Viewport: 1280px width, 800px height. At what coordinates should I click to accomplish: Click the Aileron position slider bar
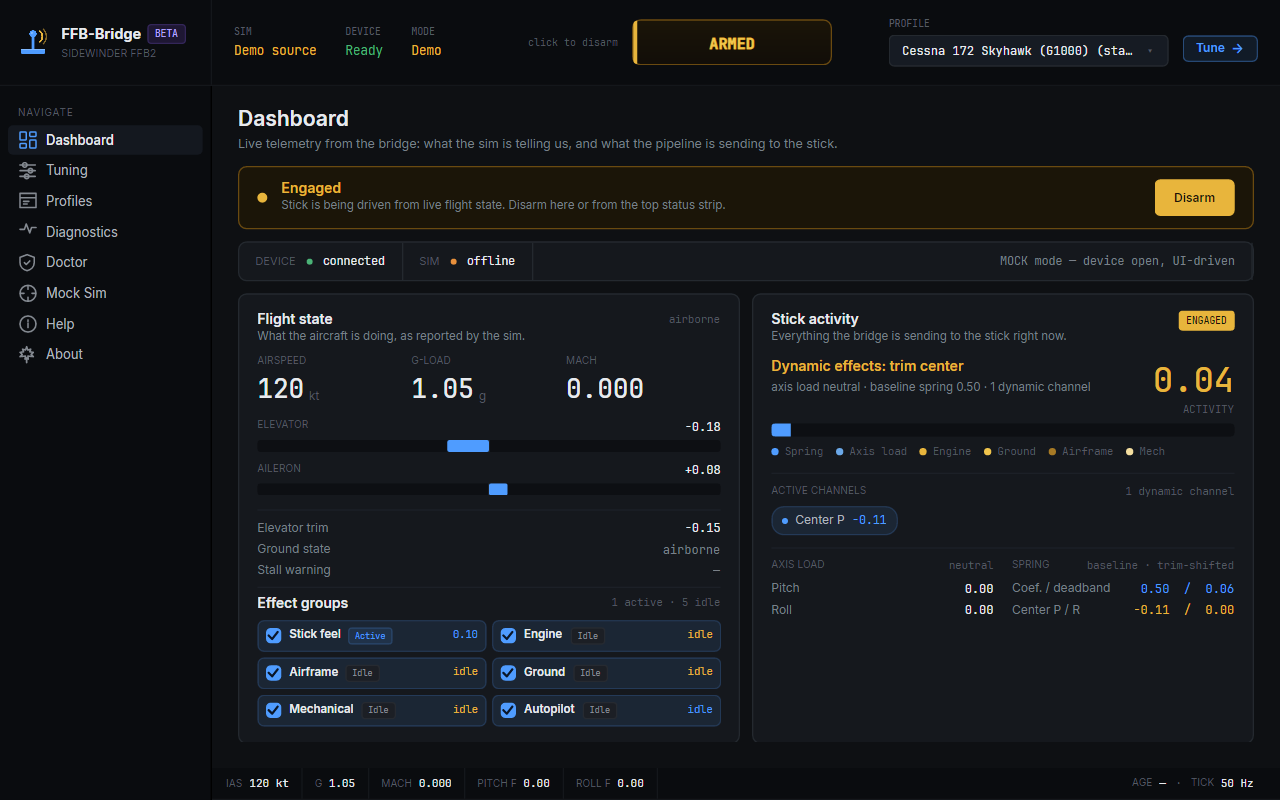click(x=489, y=489)
